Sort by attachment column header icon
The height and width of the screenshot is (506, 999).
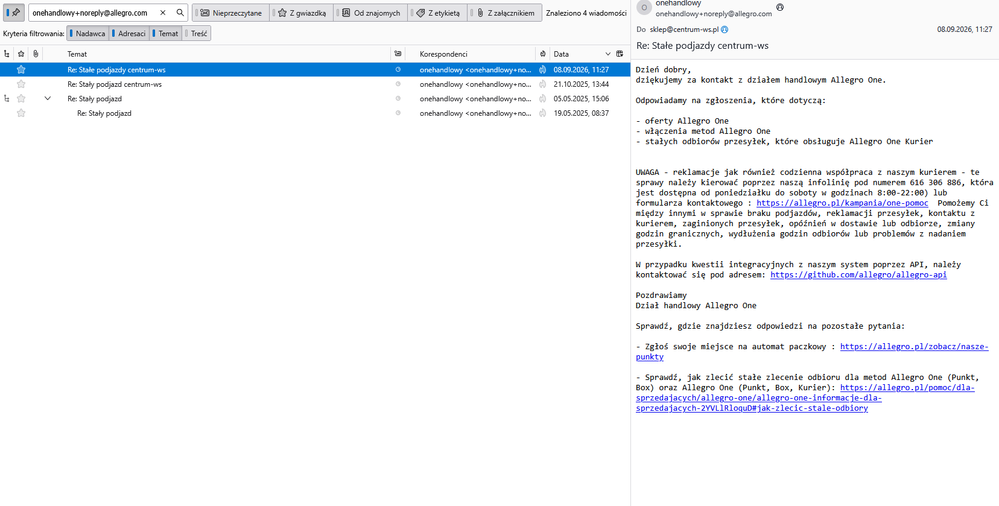pyautogui.click(x=36, y=54)
